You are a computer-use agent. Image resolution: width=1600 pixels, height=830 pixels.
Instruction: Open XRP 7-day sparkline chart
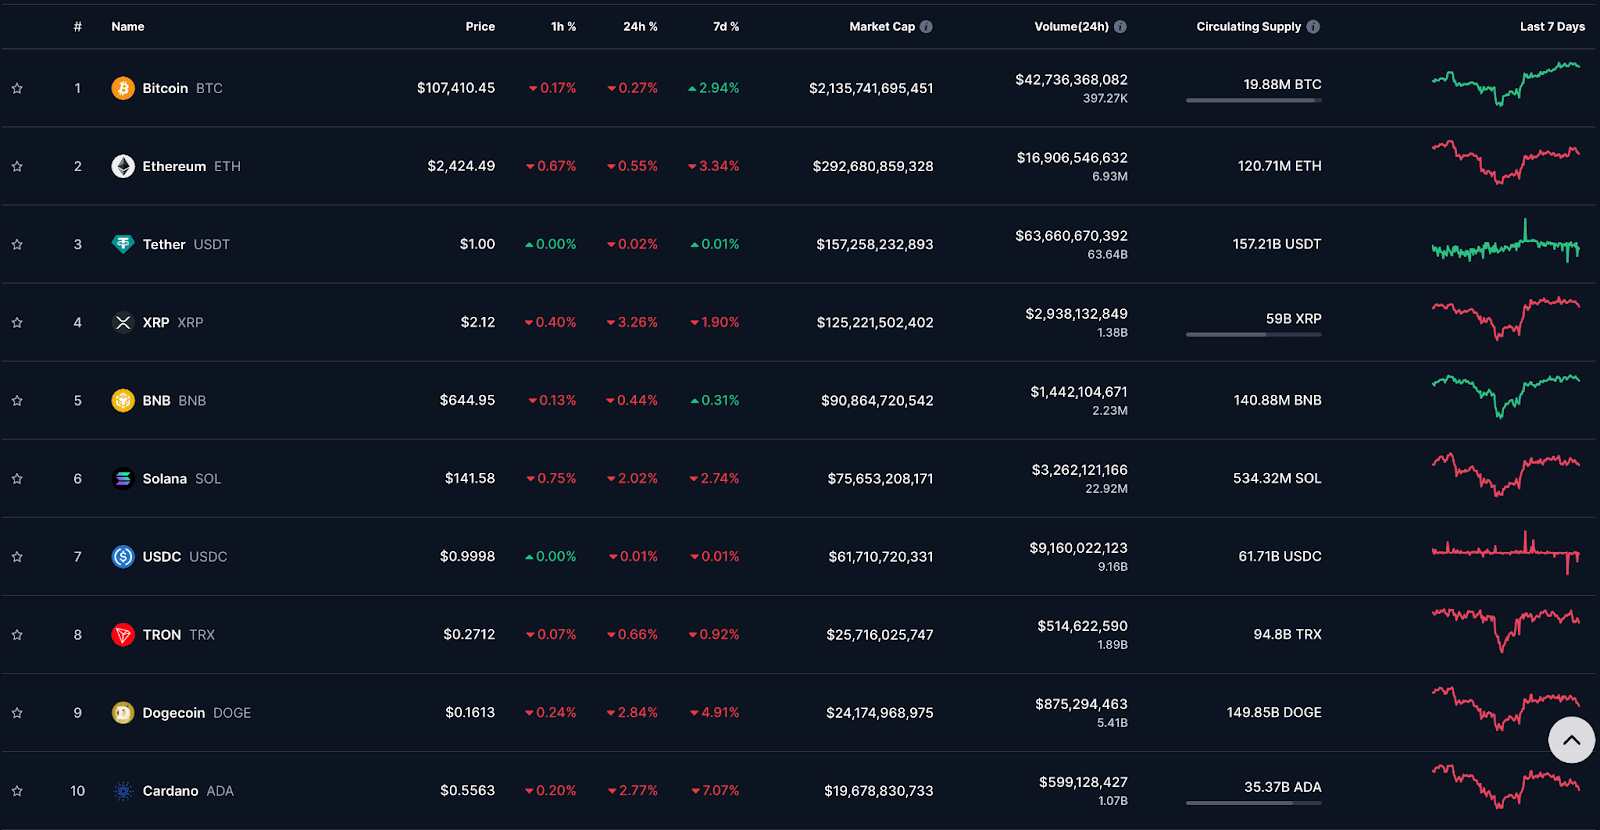tap(1506, 318)
